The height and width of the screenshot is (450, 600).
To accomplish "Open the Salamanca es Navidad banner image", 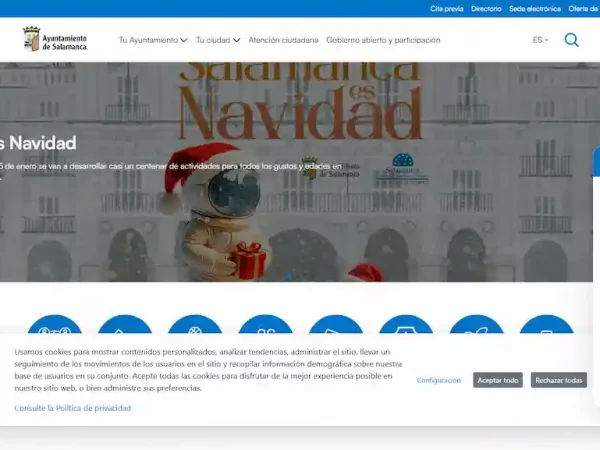I will click(296, 172).
